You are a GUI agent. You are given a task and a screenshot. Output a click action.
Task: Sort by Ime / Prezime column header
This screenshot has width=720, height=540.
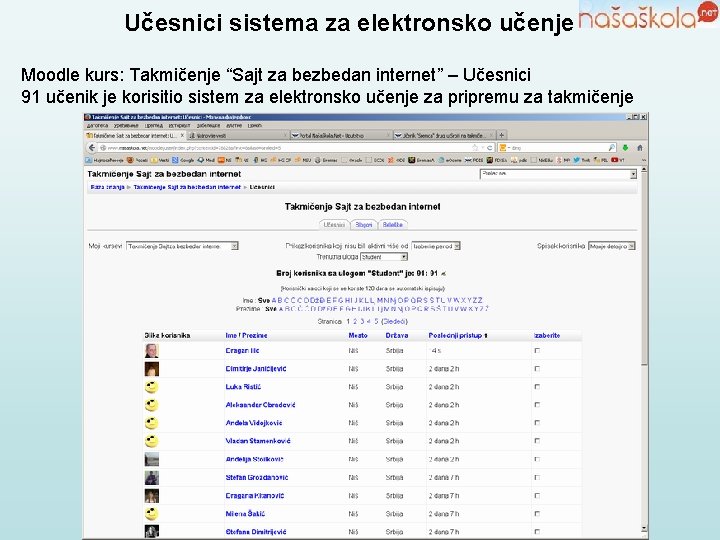pyautogui.click(x=246, y=336)
